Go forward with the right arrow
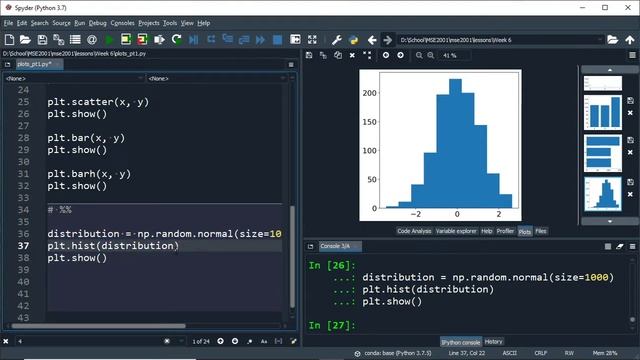The width and height of the screenshot is (640, 360). tap(387, 40)
